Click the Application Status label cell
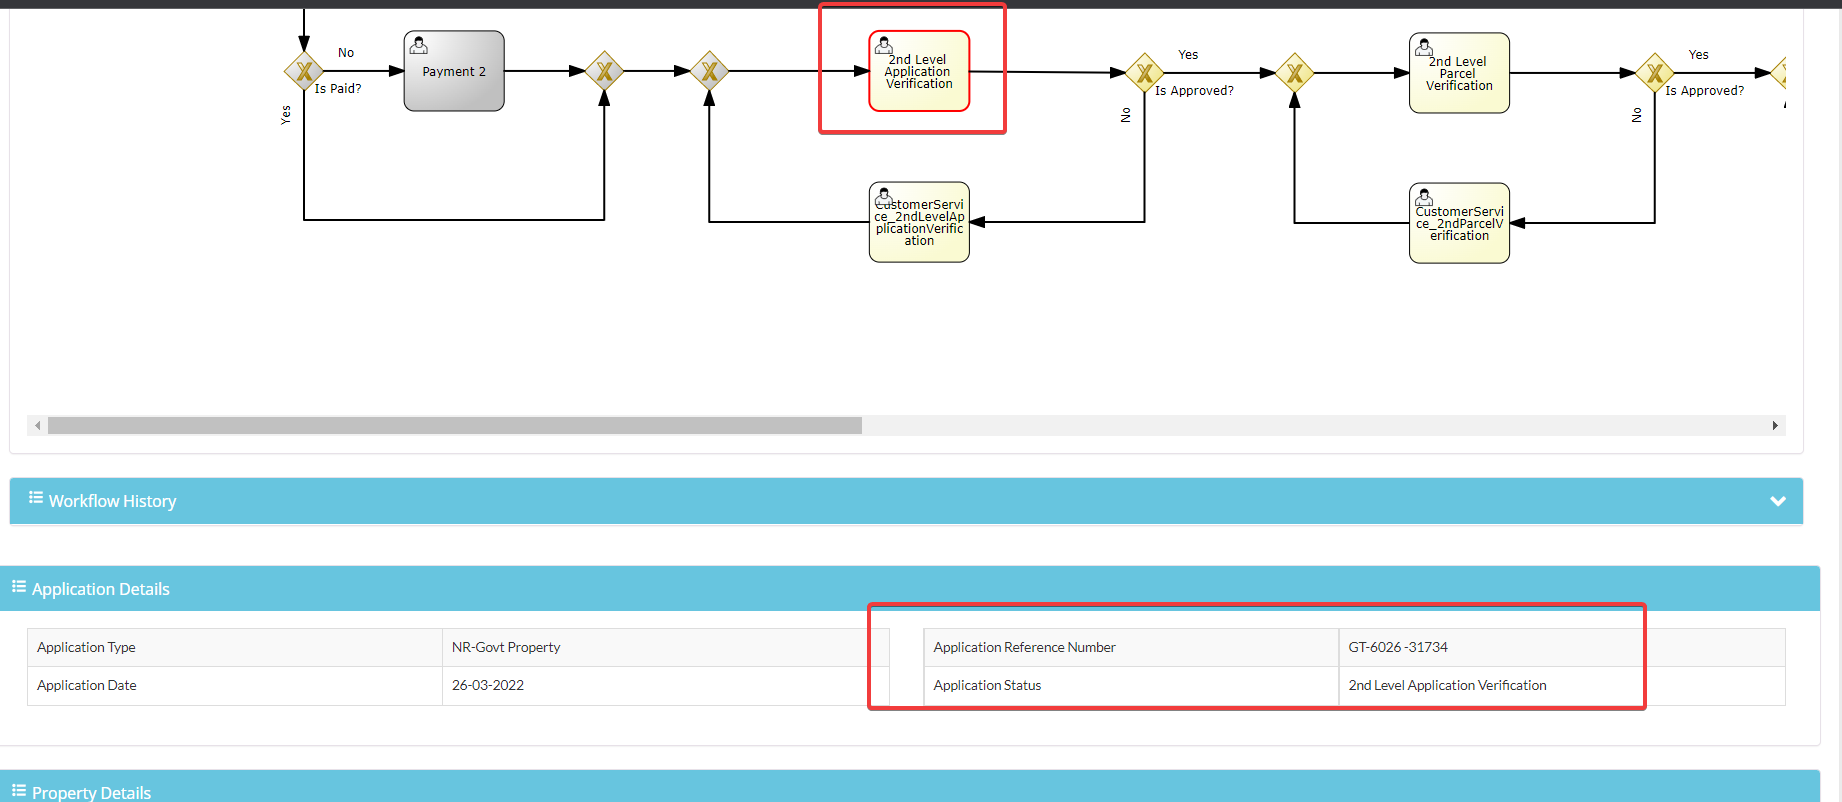This screenshot has width=1842, height=802. pyautogui.click(x=1131, y=686)
